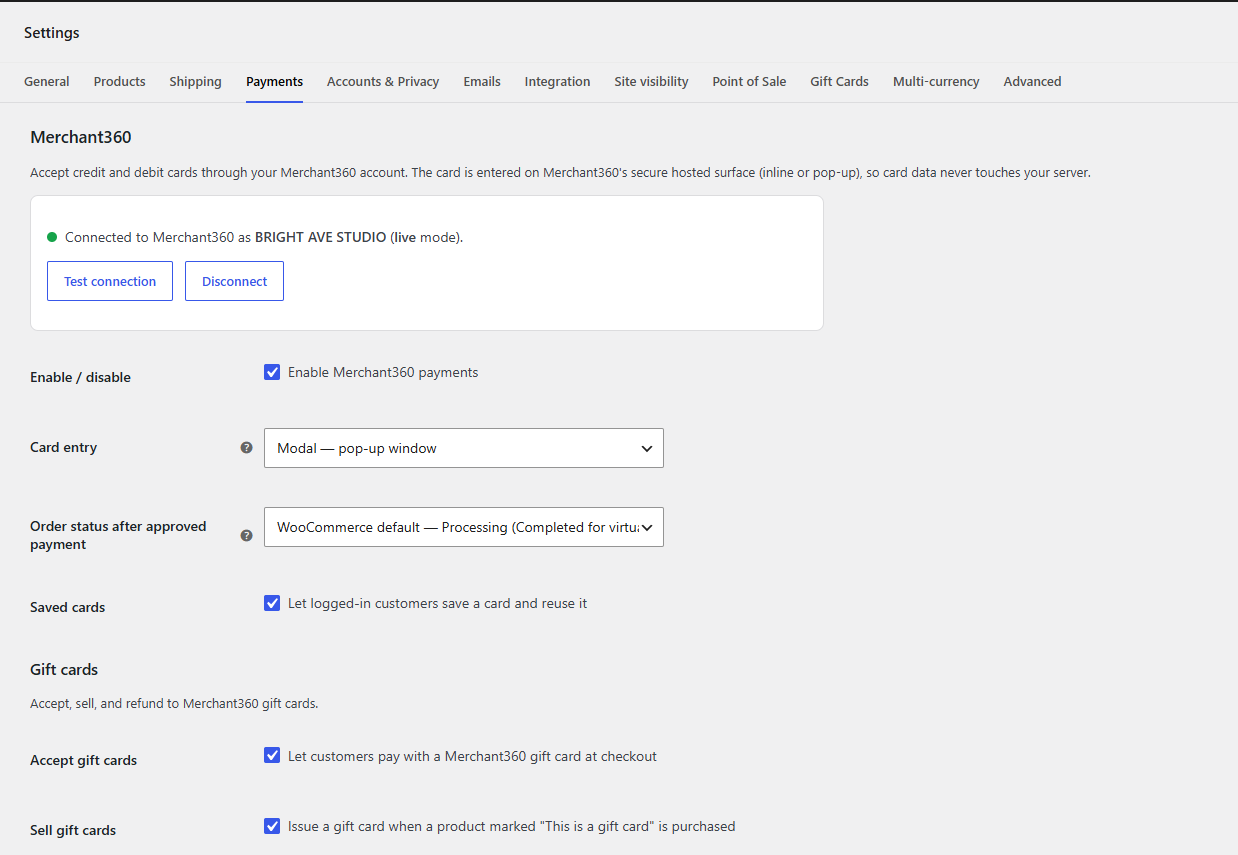Click the Merchant360 section heading
1238x855 pixels.
pos(81,138)
